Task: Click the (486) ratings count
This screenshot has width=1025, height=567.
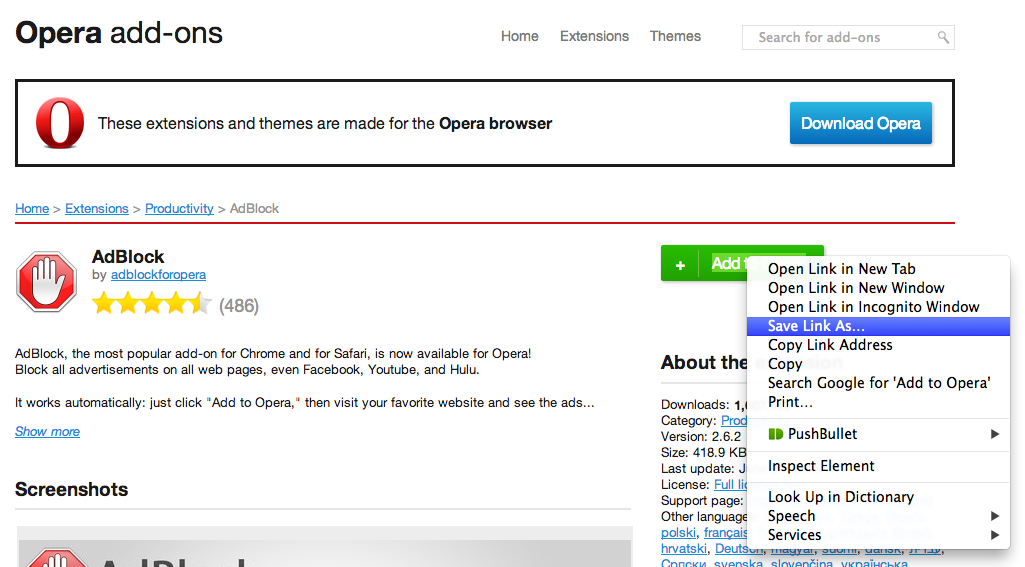Action: click(239, 305)
